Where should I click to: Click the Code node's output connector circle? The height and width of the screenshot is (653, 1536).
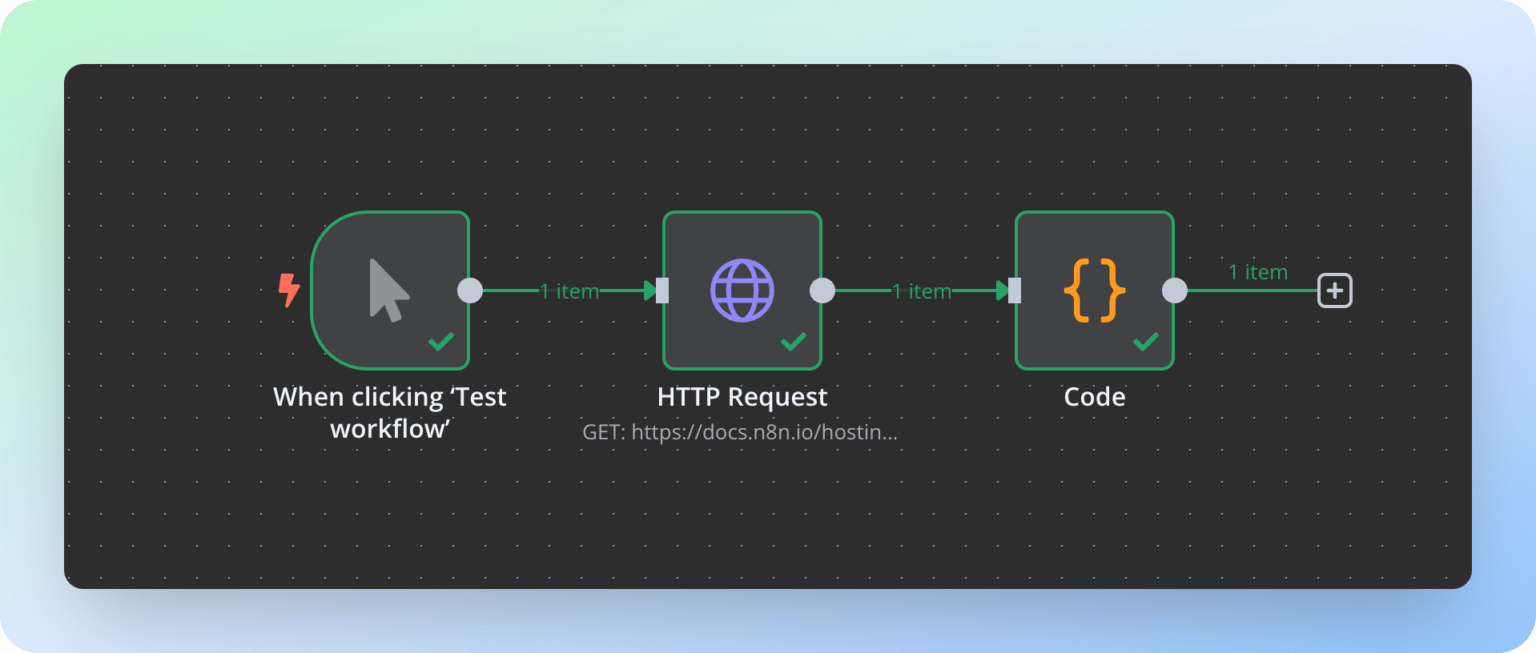coord(1174,290)
